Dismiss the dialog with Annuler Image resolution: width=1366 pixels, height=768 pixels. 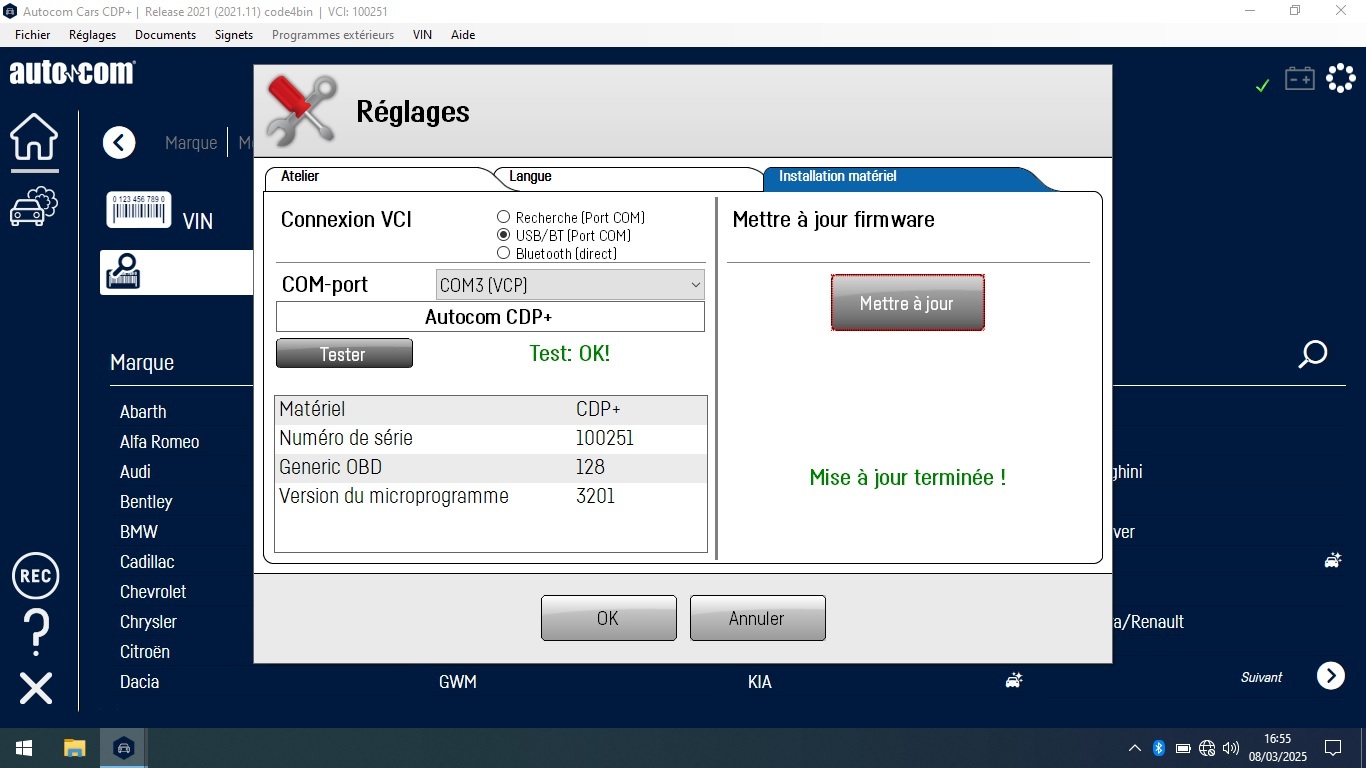pyautogui.click(x=757, y=618)
